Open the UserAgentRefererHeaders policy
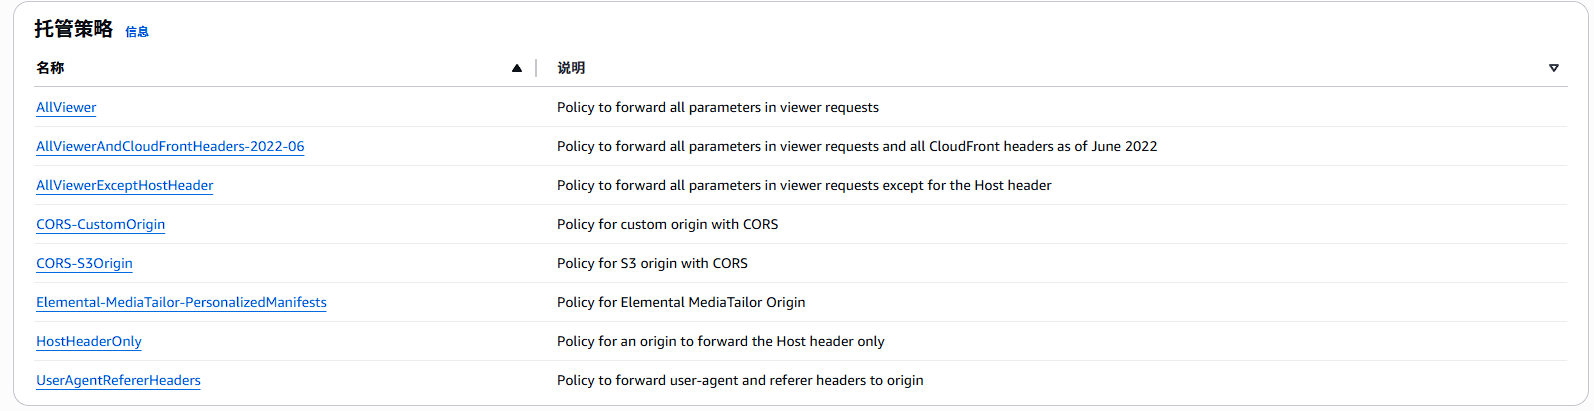1594x411 pixels. coord(118,380)
